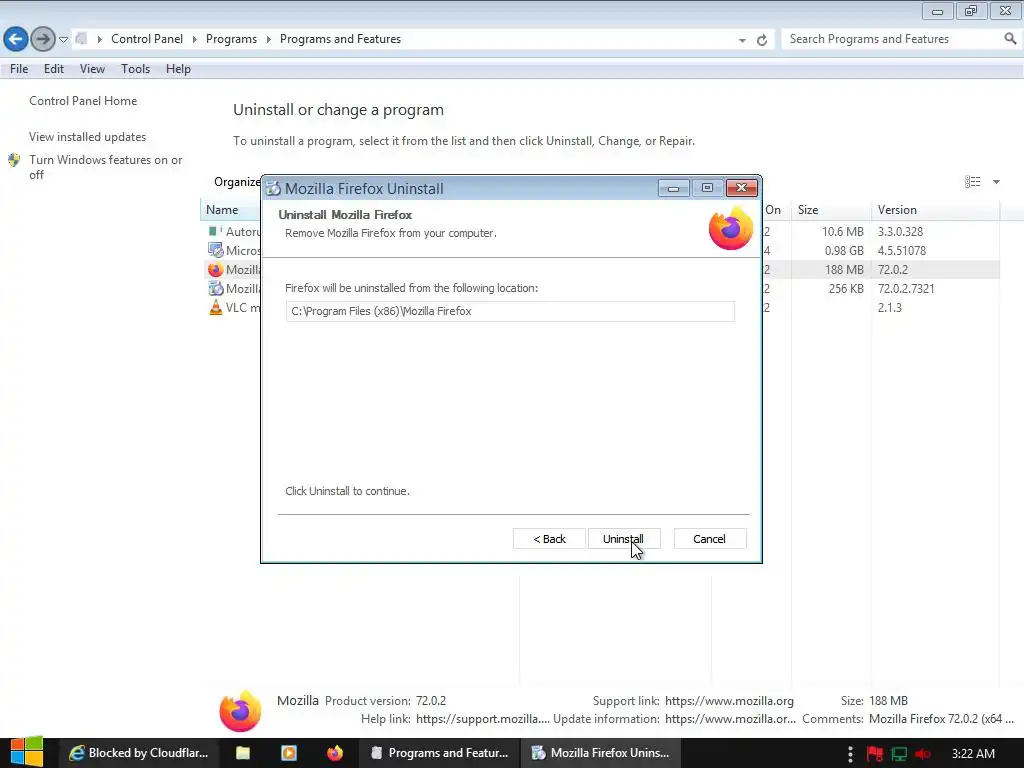Go forward in Control Panel navigation

[x=43, y=39]
